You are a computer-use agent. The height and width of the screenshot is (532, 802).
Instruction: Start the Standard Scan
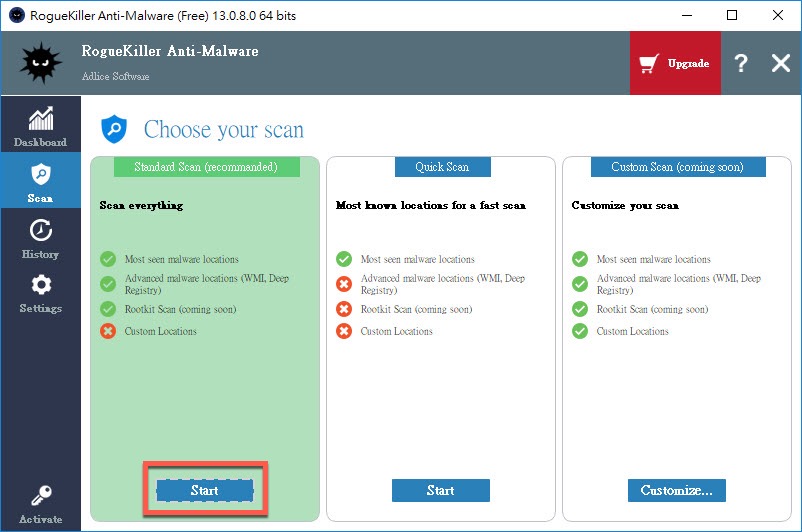pyautogui.click(x=205, y=490)
